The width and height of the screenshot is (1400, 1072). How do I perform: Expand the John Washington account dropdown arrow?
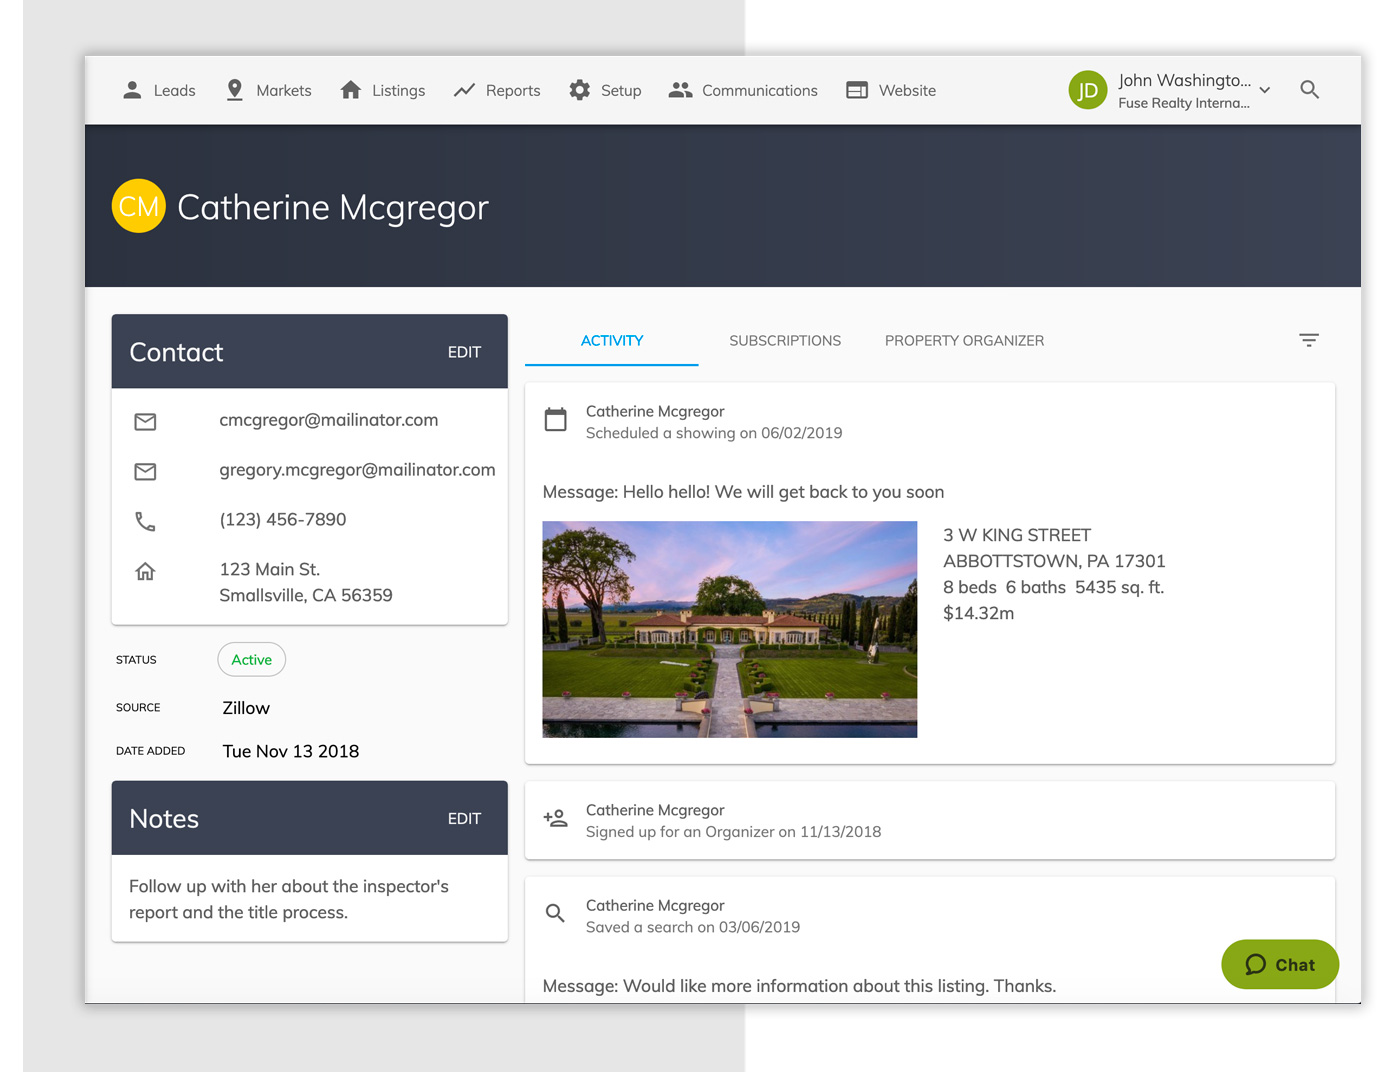tap(1265, 90)
